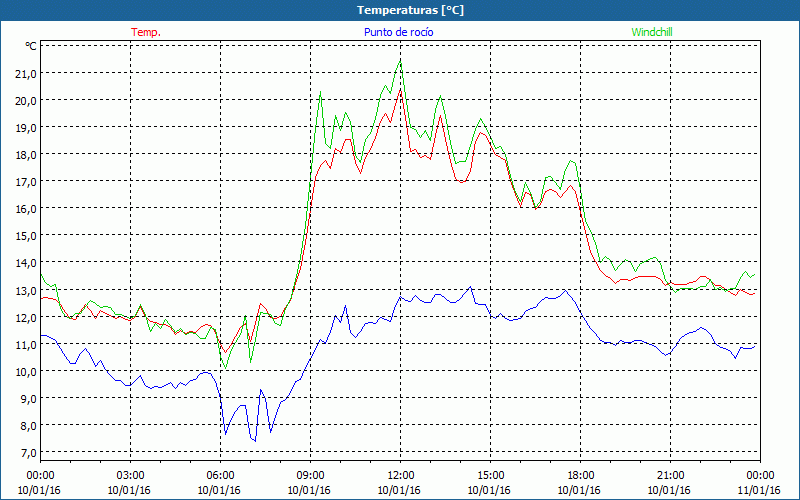Click the 09:00 time axis label
Viewport: 800px width, 500px height.
(x=310, y=476)
